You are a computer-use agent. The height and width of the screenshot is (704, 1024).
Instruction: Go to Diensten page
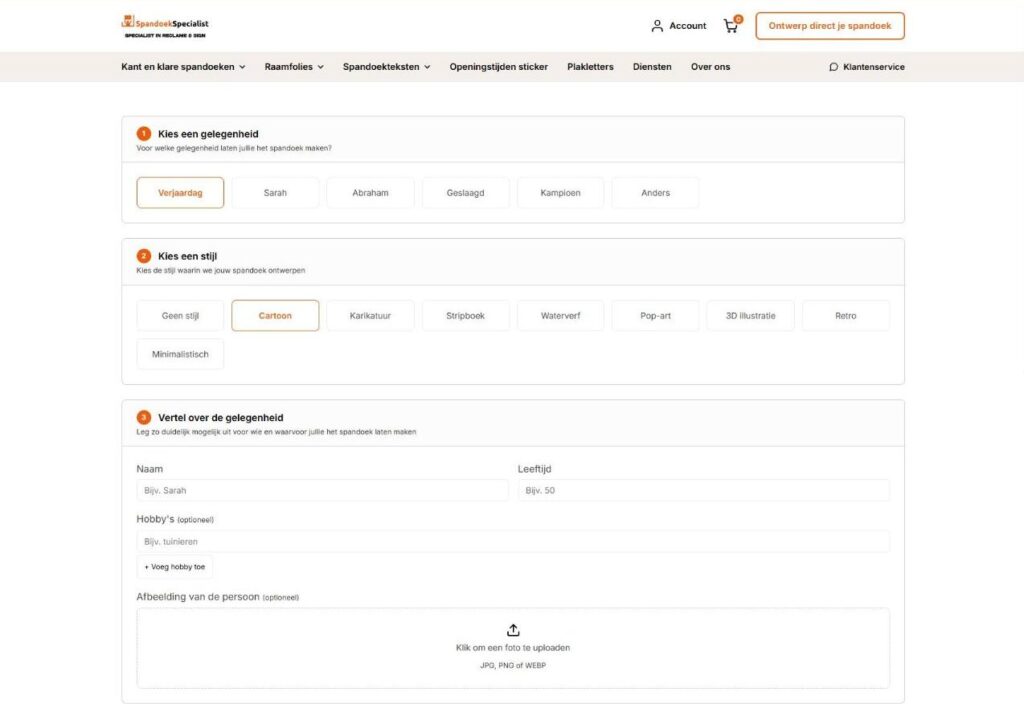pos(652,67)
